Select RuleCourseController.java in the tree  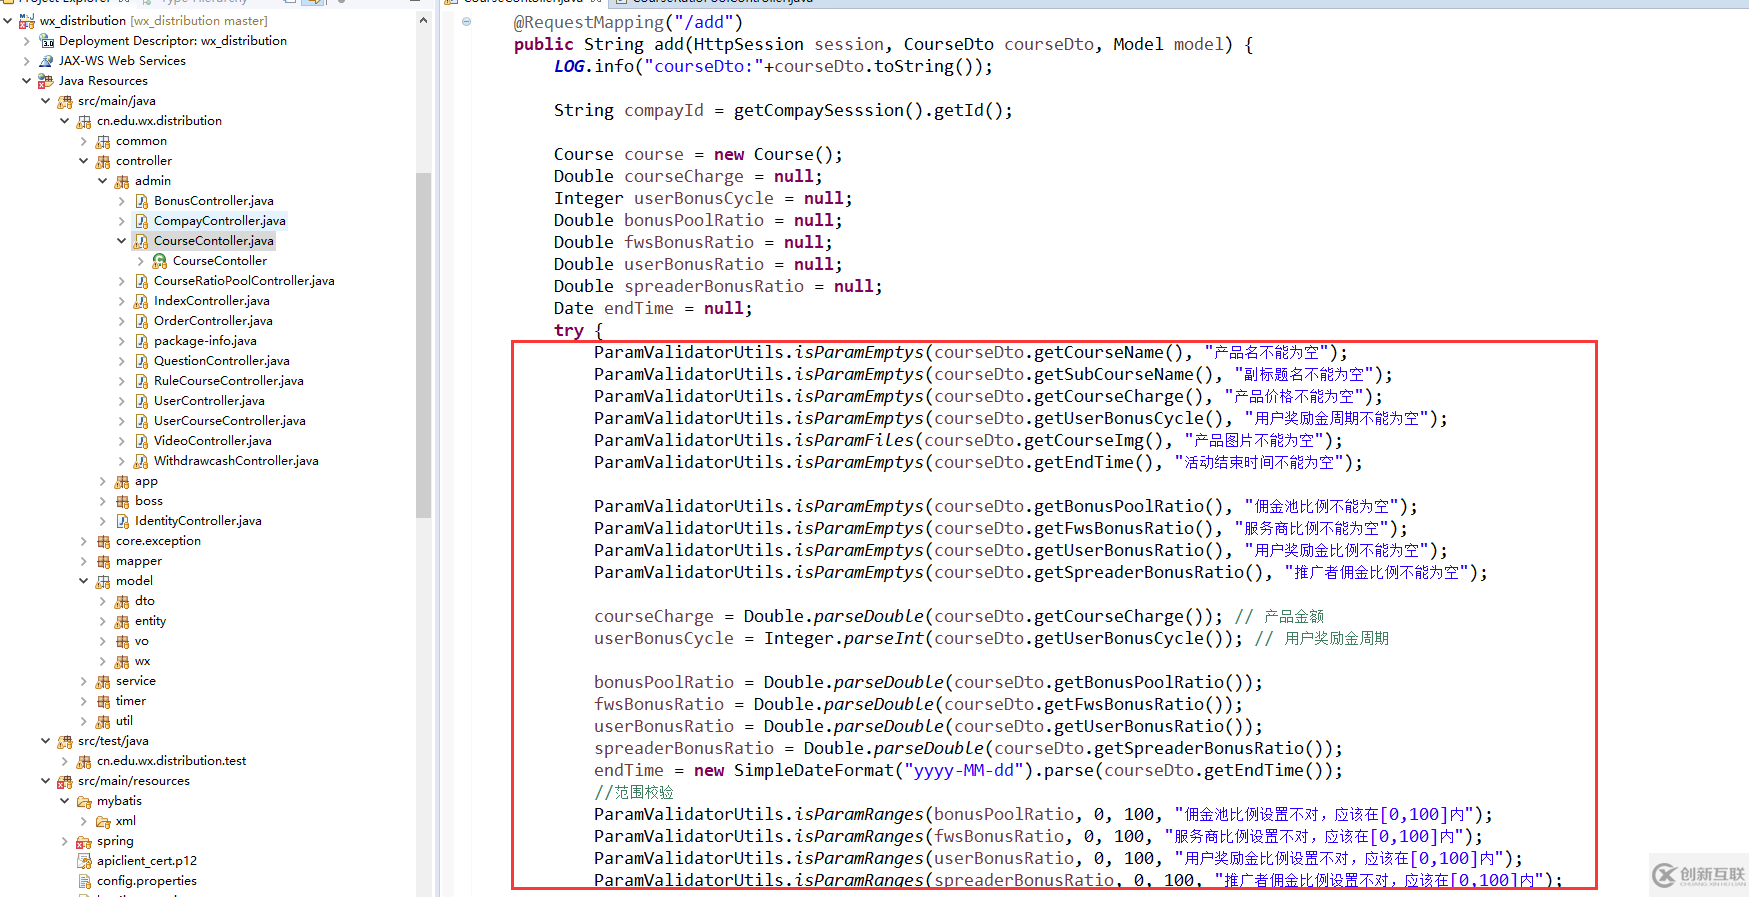tap(229, 381)
